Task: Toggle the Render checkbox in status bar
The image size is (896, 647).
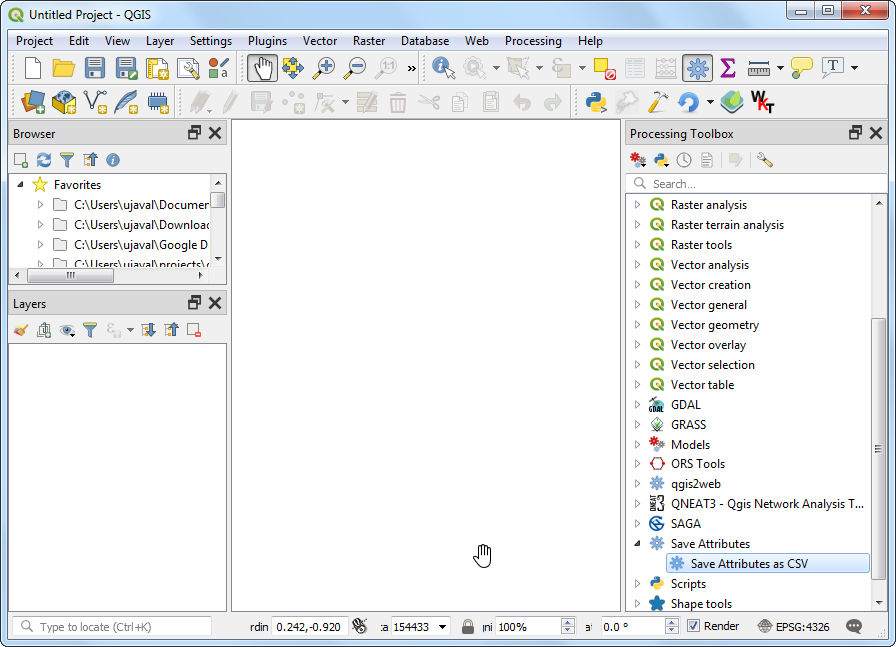Action: click(x=695, y=626)
